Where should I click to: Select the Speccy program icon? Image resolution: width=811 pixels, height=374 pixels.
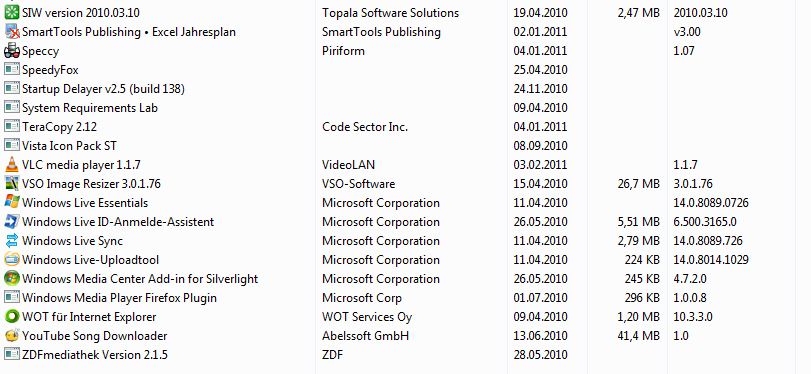coord(11,51)
